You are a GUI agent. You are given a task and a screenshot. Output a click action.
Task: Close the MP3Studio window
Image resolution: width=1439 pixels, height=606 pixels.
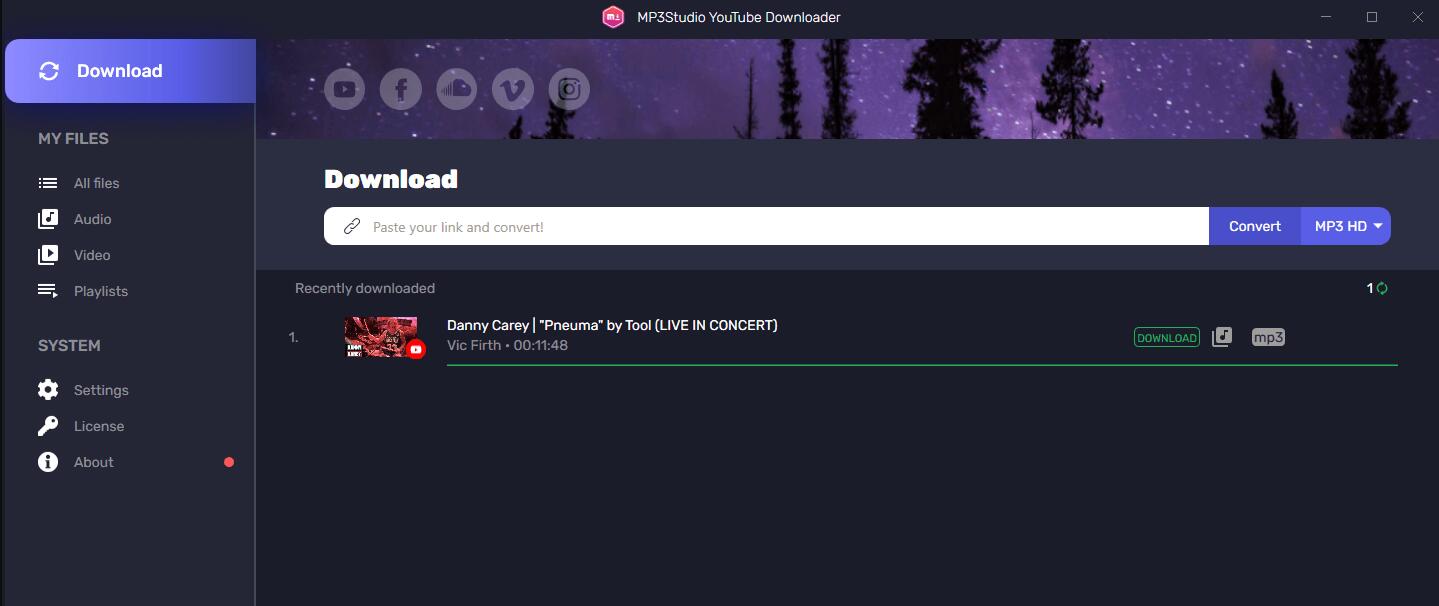click(x=1416, y=17)
